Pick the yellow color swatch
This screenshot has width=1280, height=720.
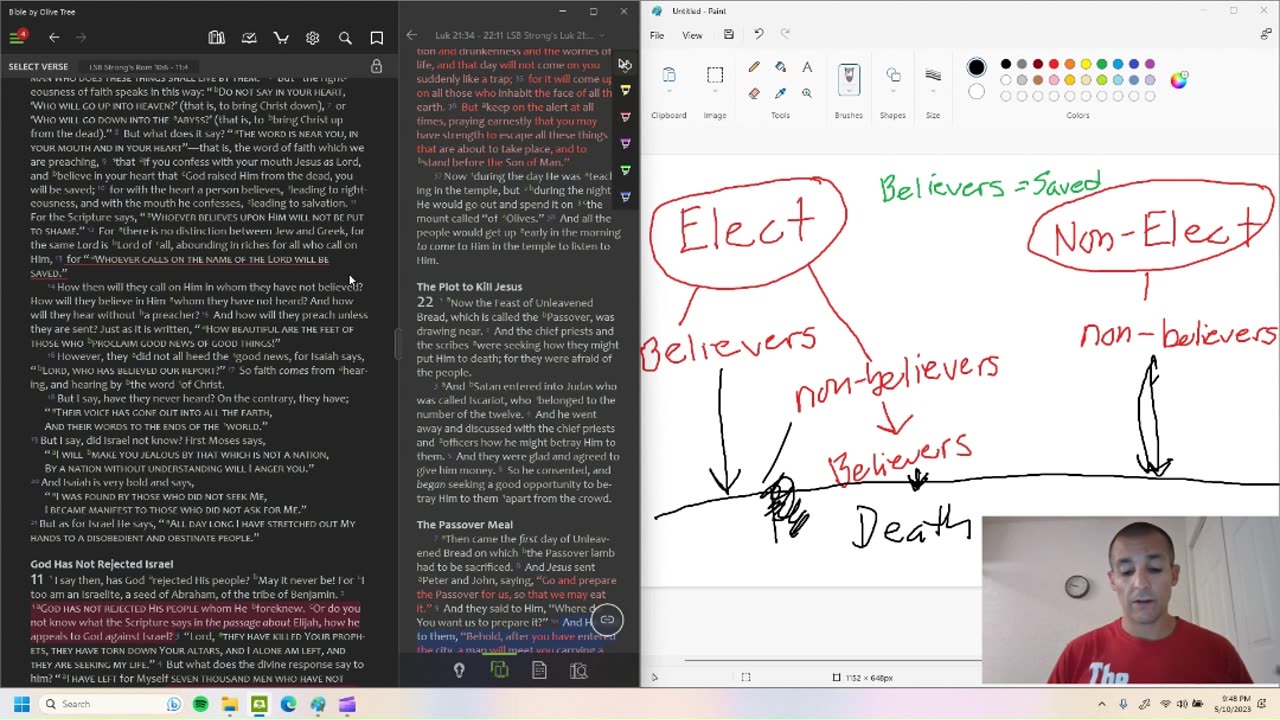click(x=1086, y=64)
